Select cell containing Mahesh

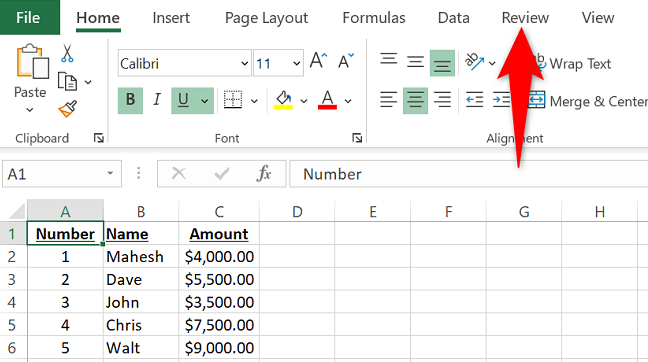point(141,257)
